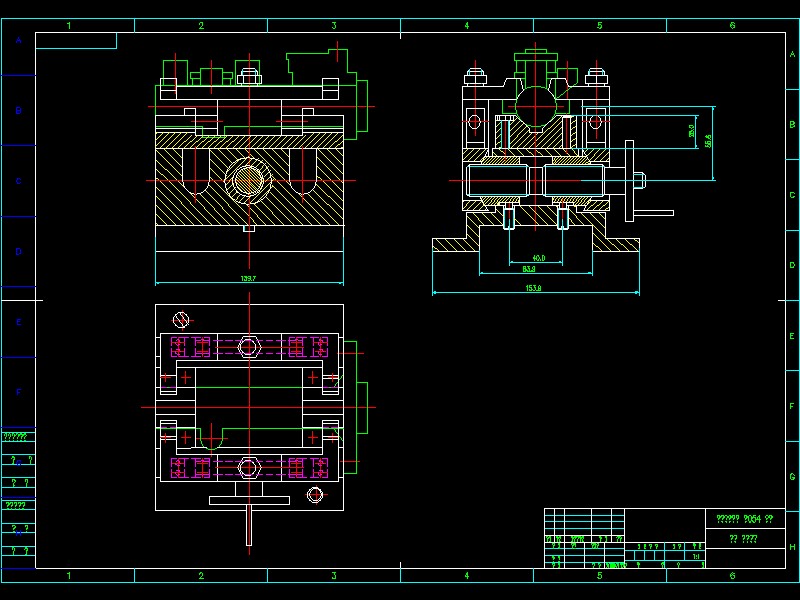
Task: Click zone letter F on left border
Action: [19, 392]
